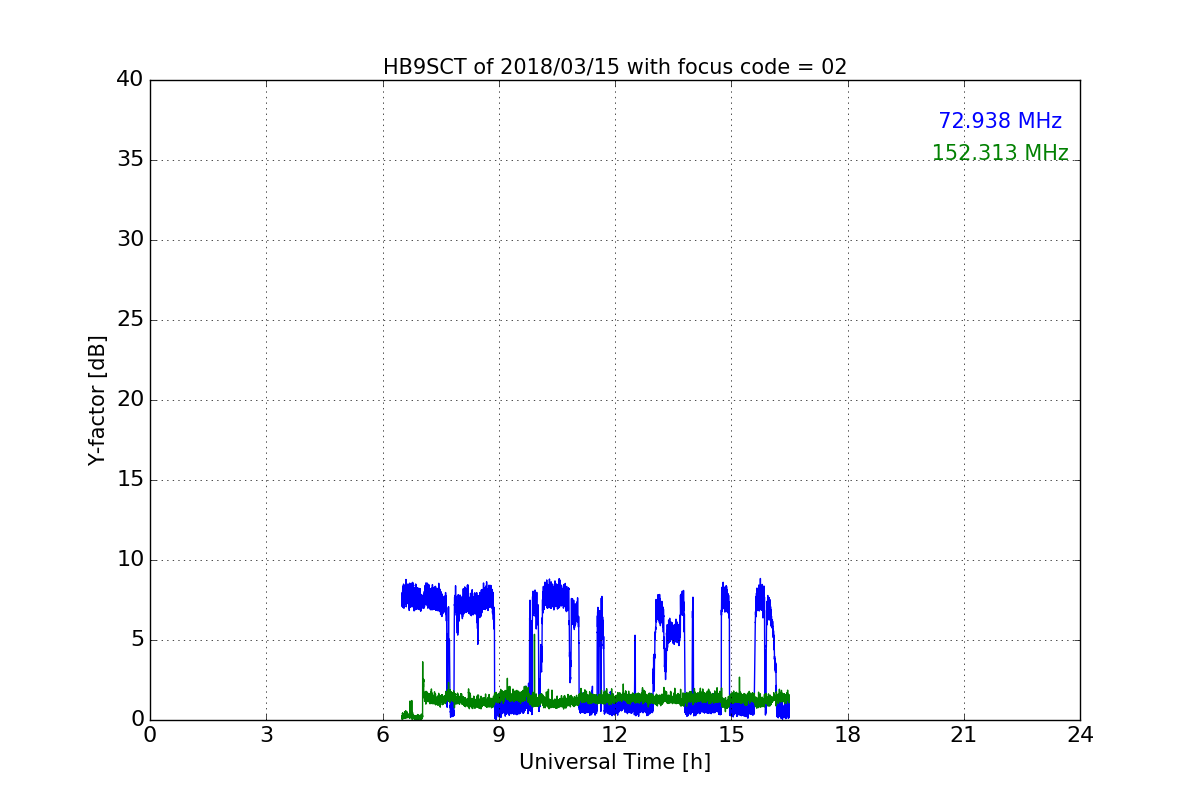This screenshot has width=1200, height=800.
Task: Click x-axis tick label '18'
Action: pyautogui.click(x=848, y=735)
